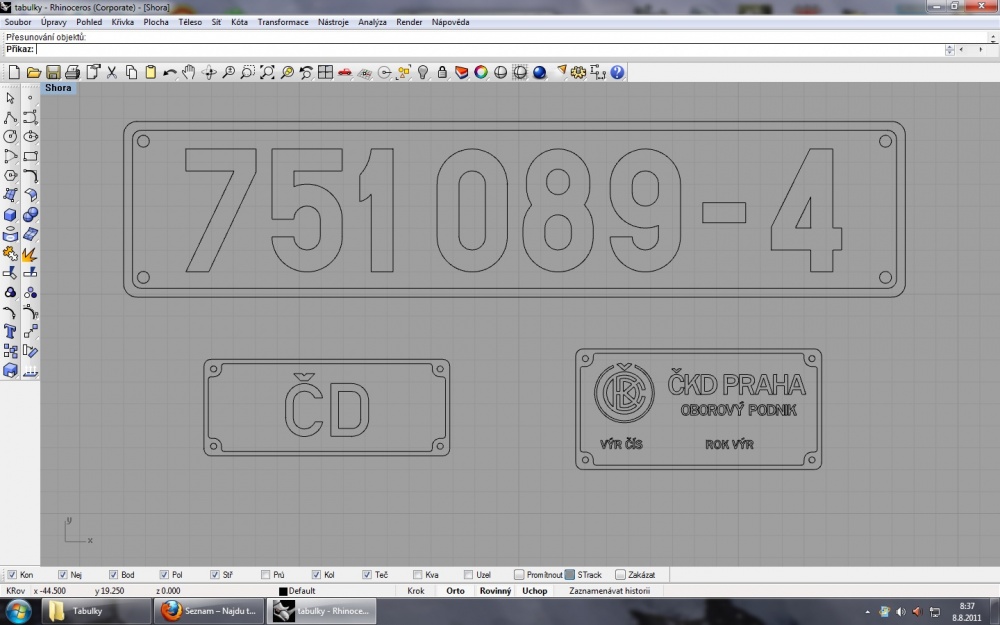Choose the Box solid tool
The width and height of the screenshot is (1000, 625).
tap(10, 215)
